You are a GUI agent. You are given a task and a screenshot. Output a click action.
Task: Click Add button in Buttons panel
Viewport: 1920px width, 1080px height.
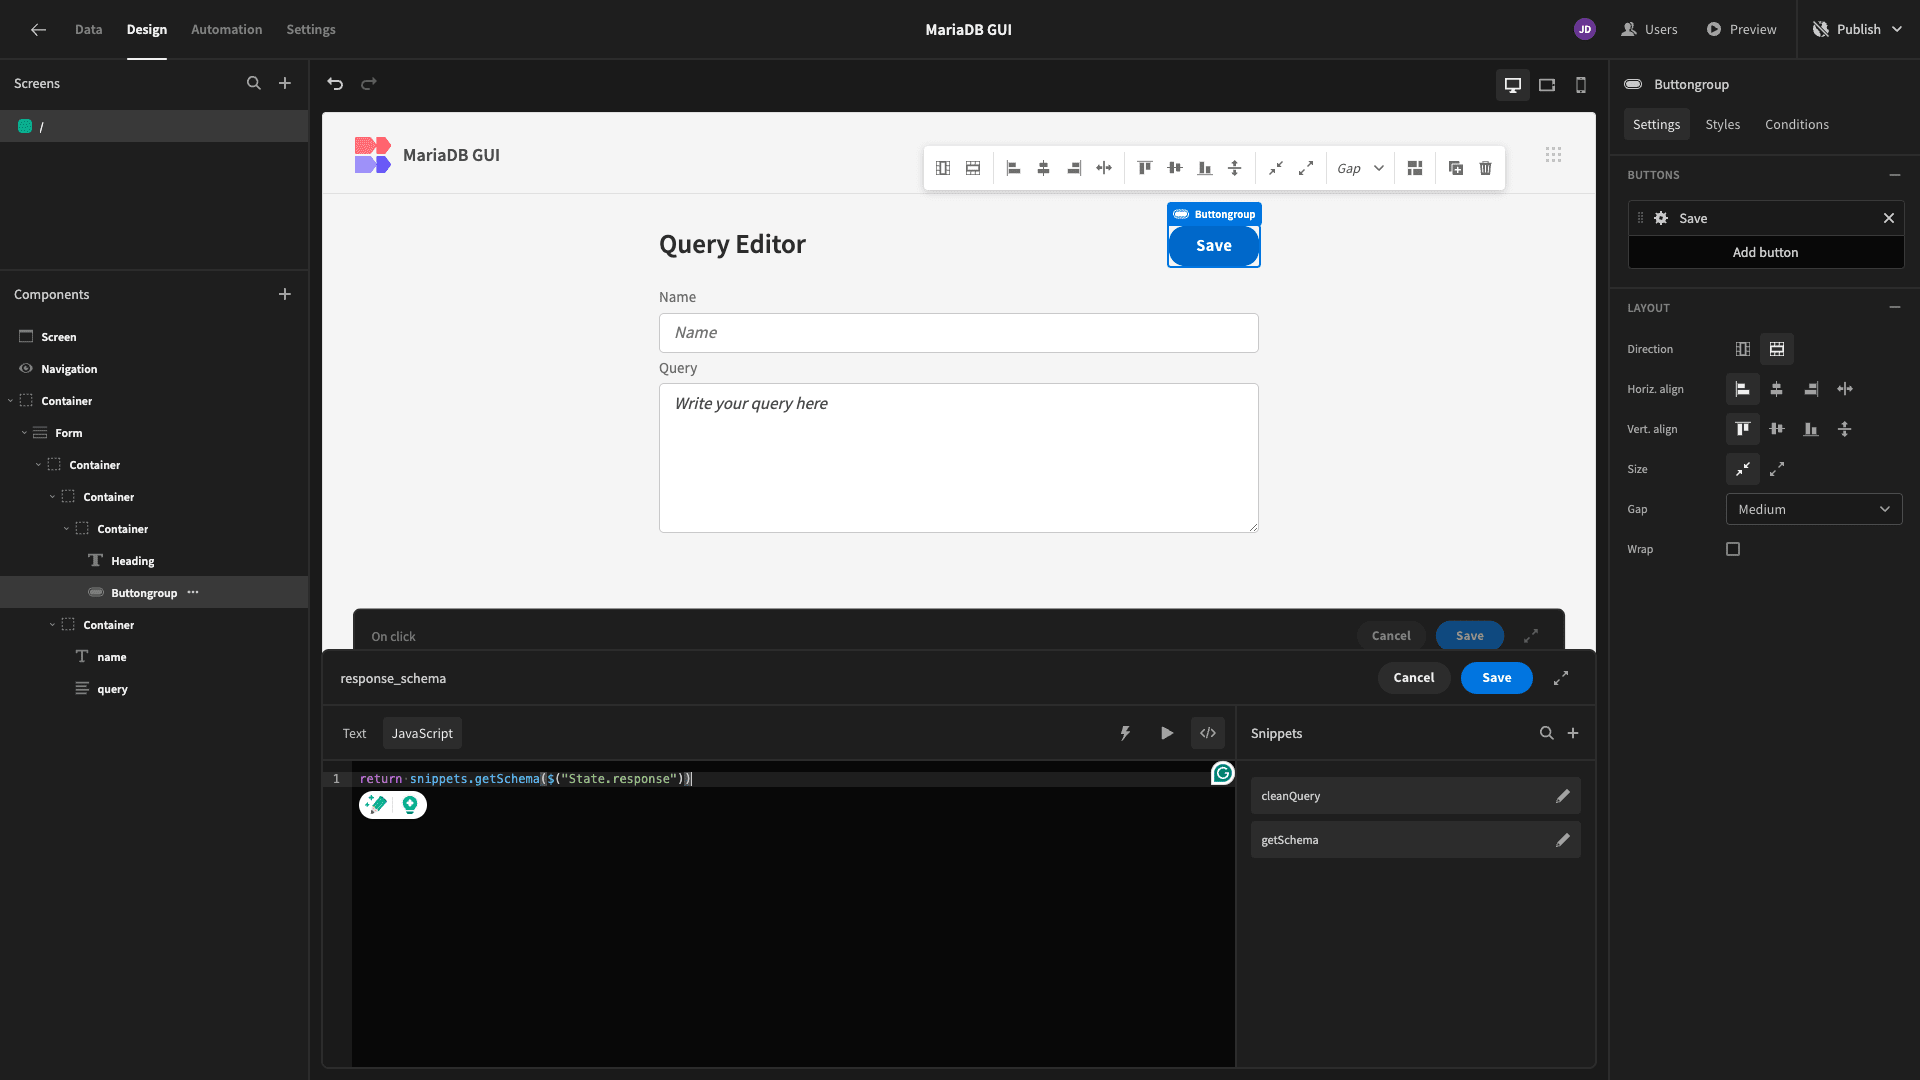tap(1766, 253)
